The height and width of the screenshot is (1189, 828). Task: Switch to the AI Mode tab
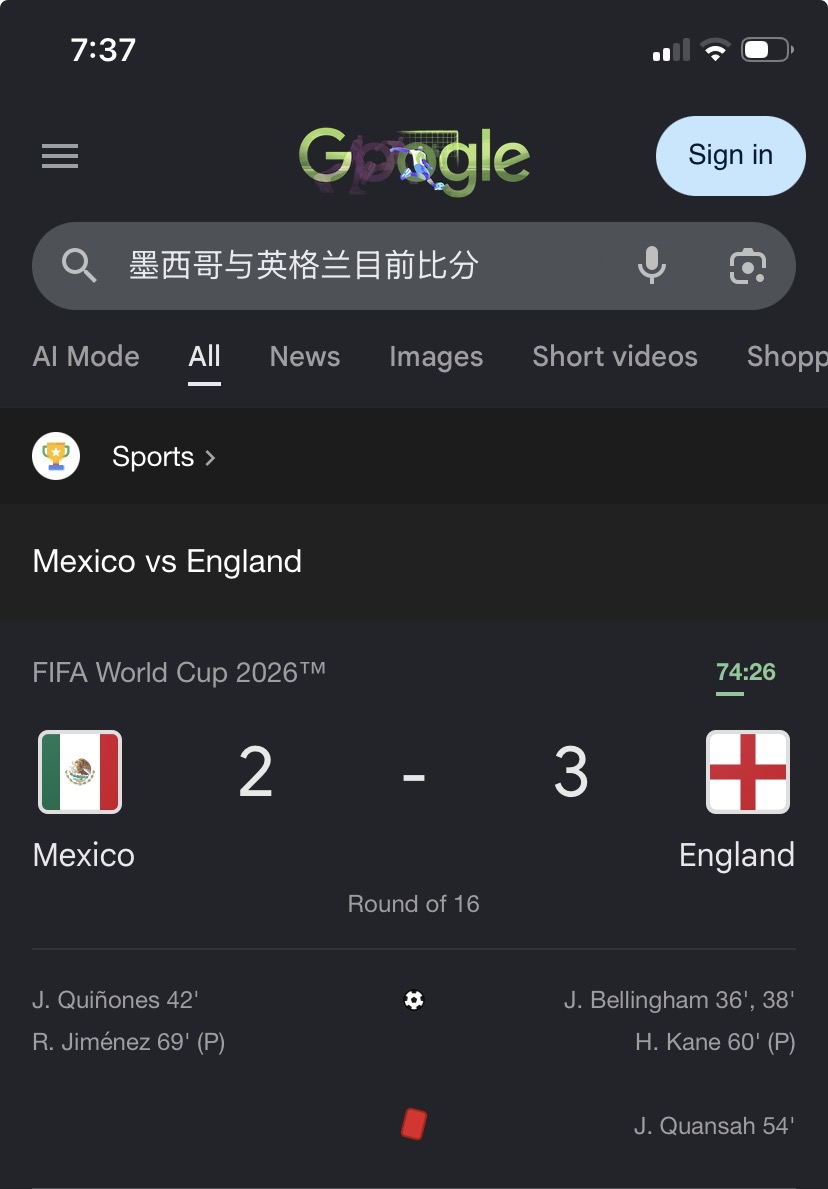point(86,356)
